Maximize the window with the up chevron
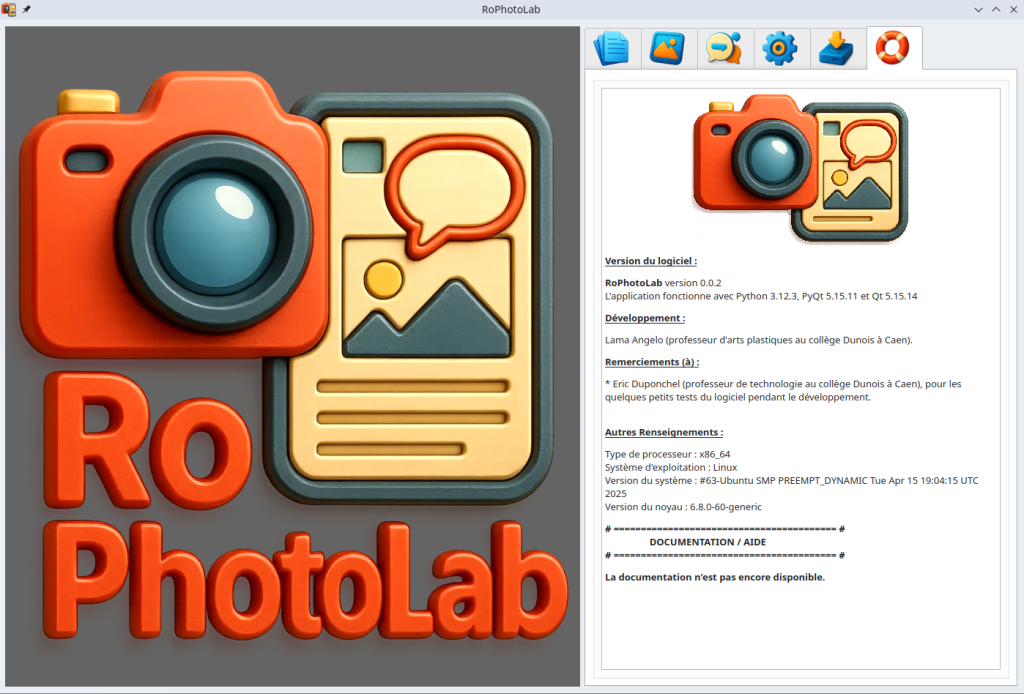1024x694 pixels. (996, 9)
